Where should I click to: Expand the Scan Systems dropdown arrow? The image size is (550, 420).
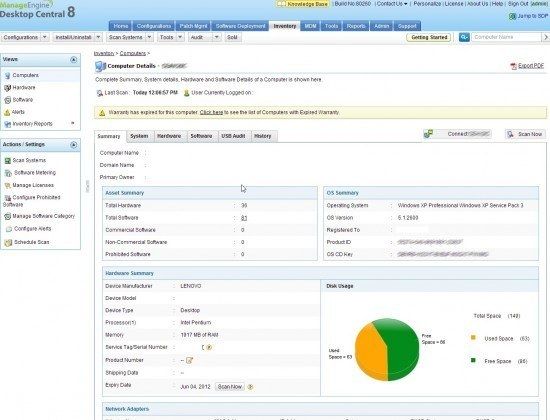click(149, 37)
